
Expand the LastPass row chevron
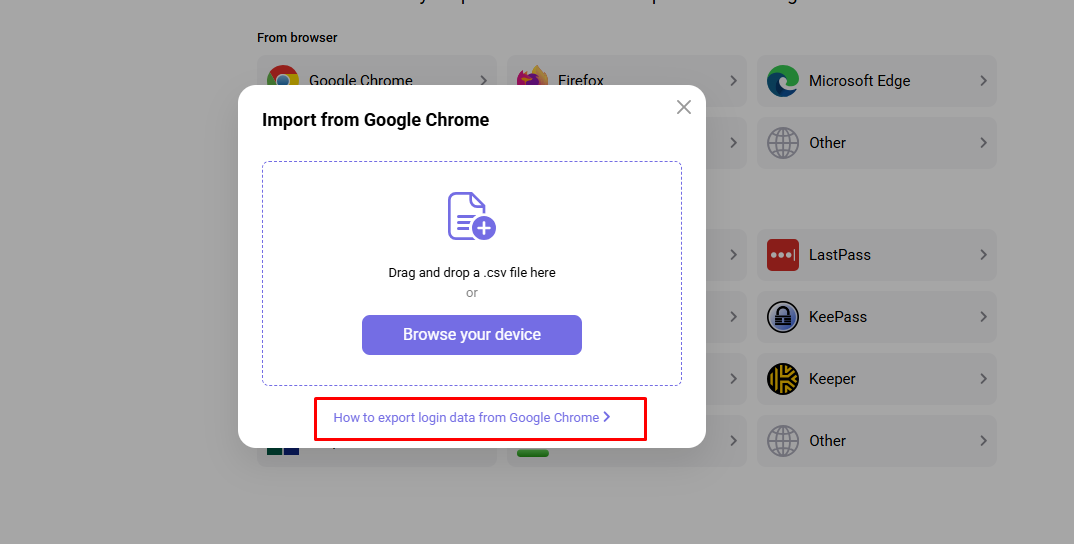983,255
